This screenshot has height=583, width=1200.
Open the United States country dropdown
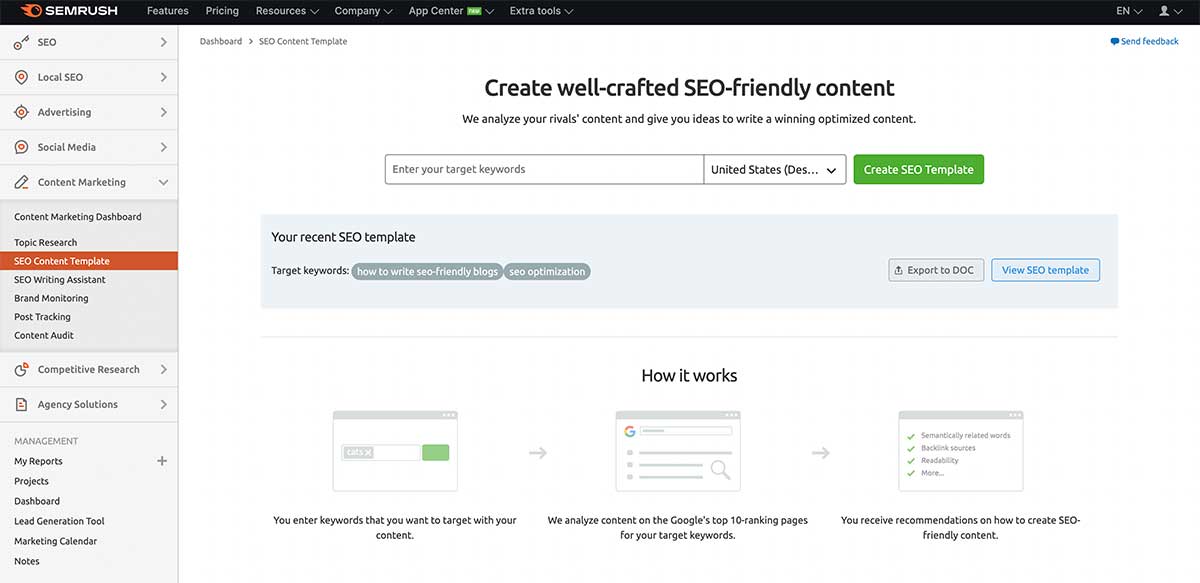click(x=775, y=169)
